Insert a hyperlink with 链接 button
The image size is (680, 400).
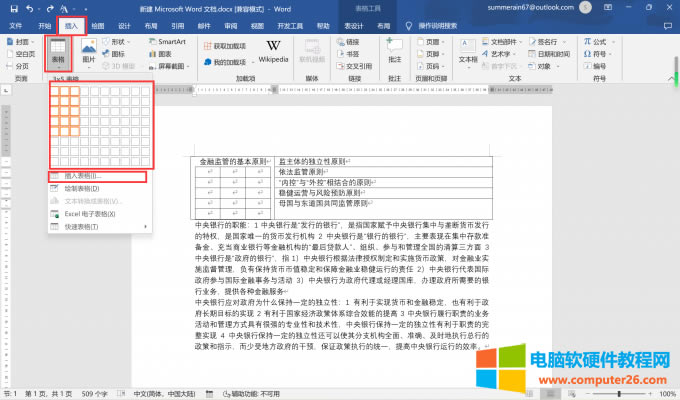pyautogui.click(x=352, y=43)
